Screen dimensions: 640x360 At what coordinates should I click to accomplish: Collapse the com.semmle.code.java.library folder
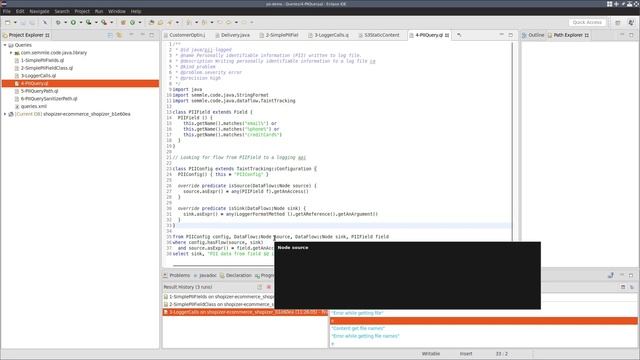click(11, 53)
